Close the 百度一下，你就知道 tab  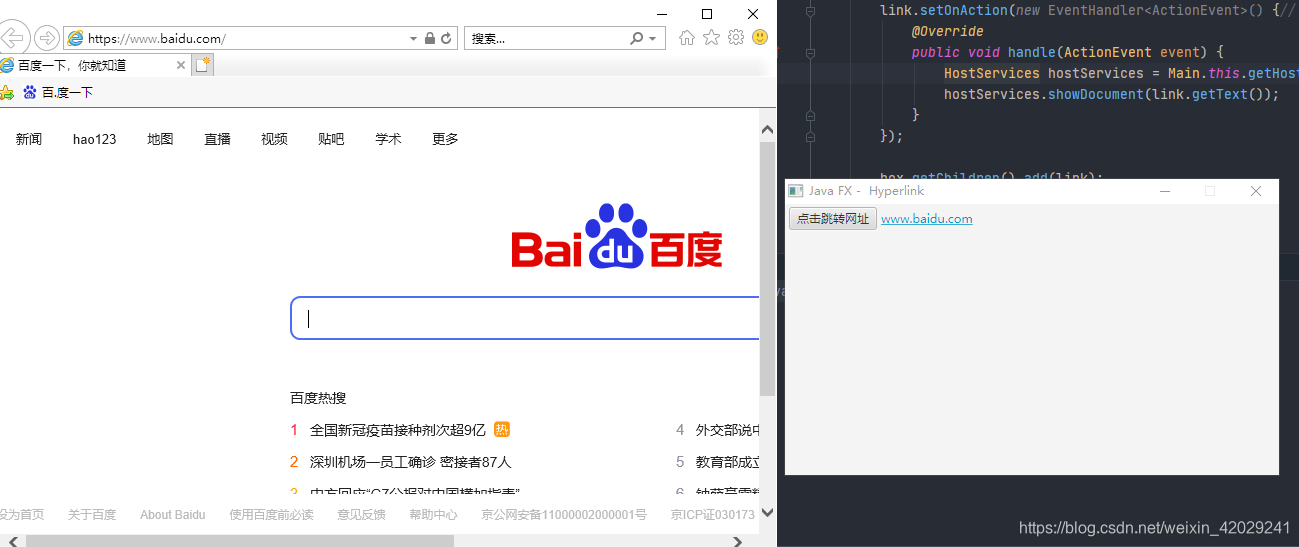point(181,65)
